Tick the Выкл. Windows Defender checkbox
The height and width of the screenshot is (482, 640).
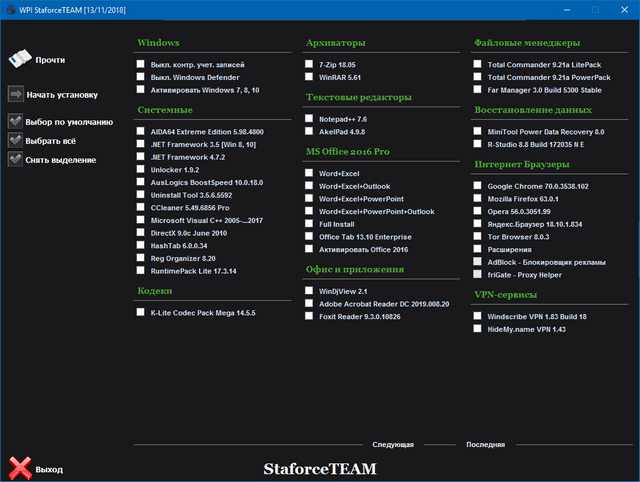(x=142, y=77)
